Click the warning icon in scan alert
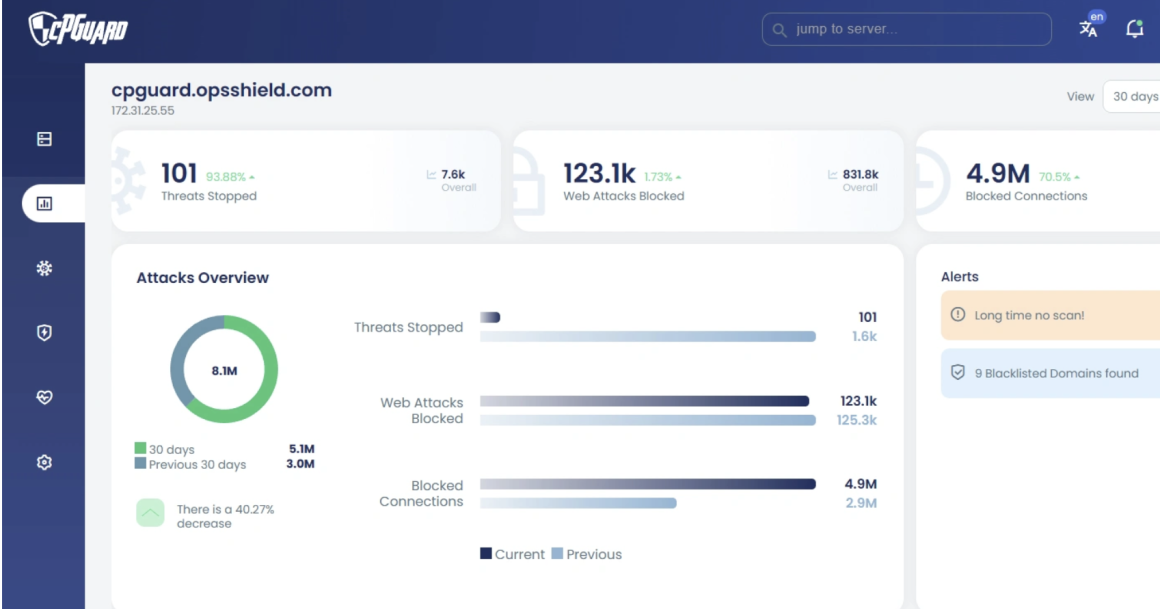This screenshot has height=609, width=1160. click(x=957, y=314)
